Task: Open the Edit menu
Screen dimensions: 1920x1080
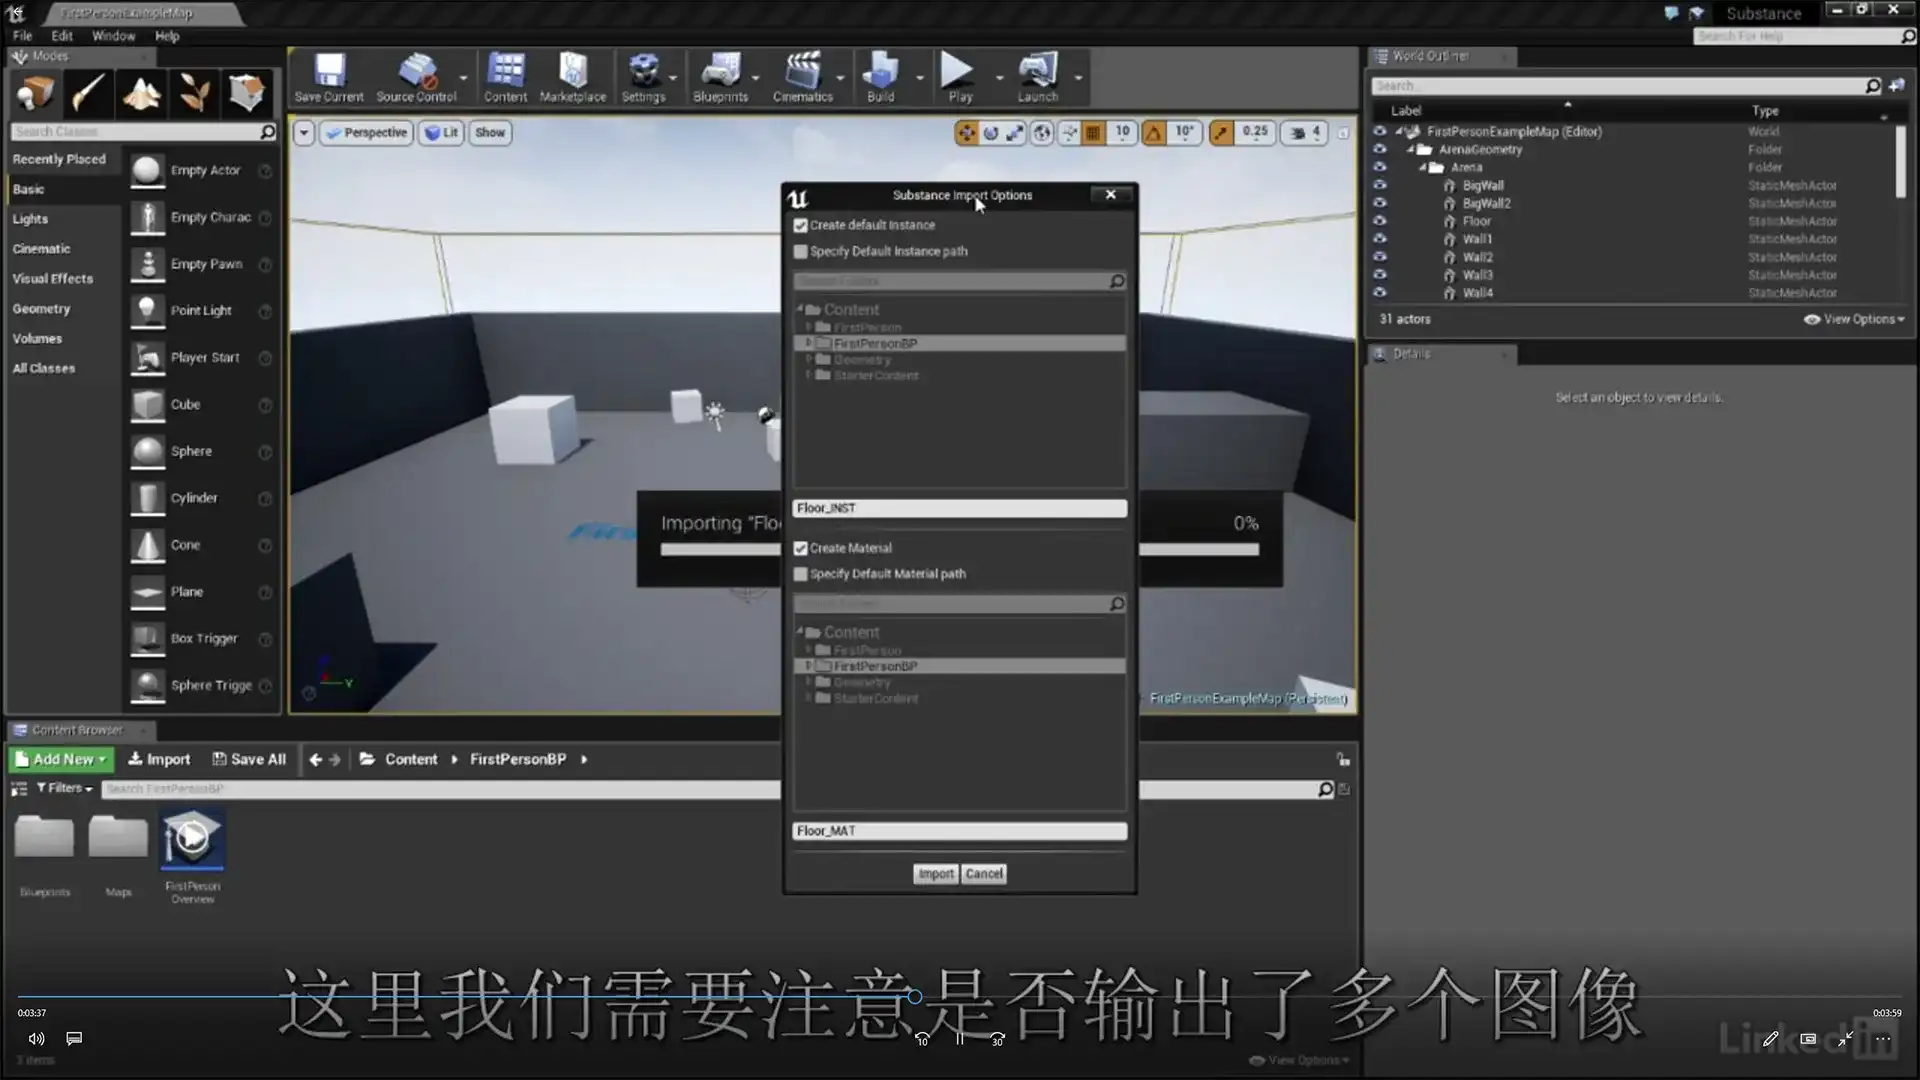Action: point(61,35)
